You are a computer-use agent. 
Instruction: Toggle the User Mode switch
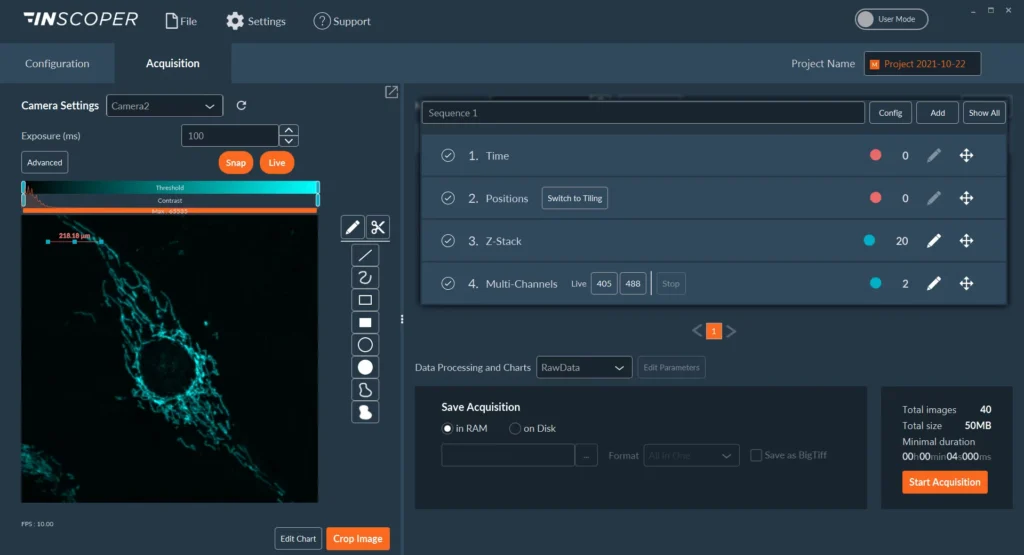click(891, 19)
